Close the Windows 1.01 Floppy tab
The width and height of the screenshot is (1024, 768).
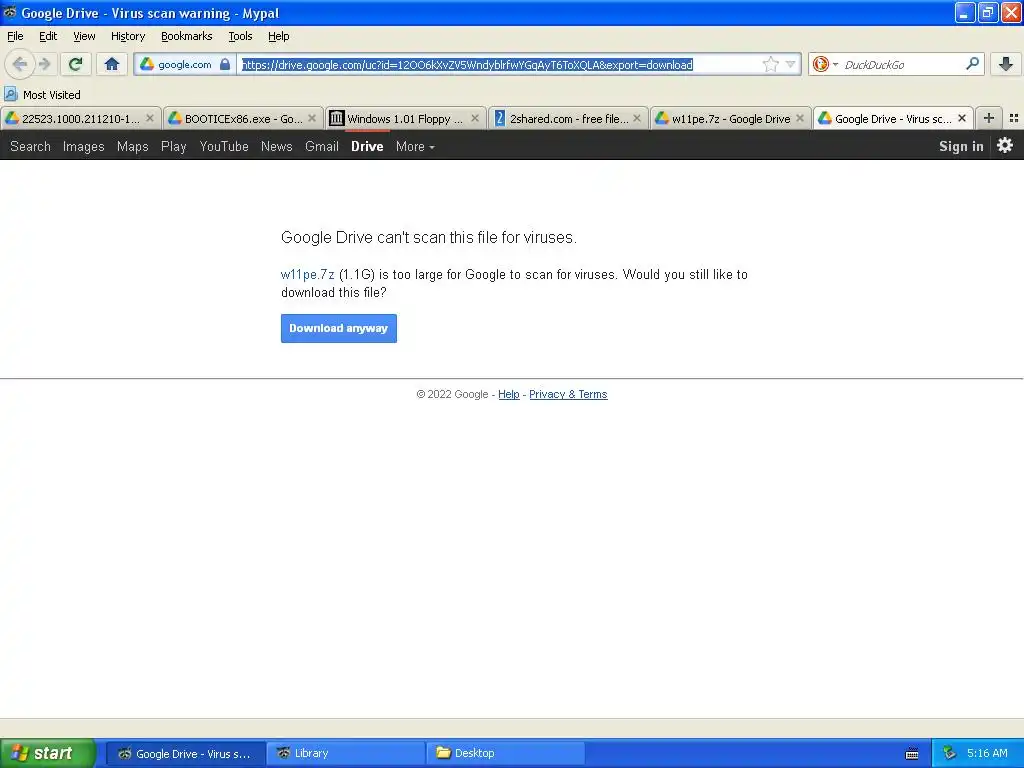tap(475, 118)
